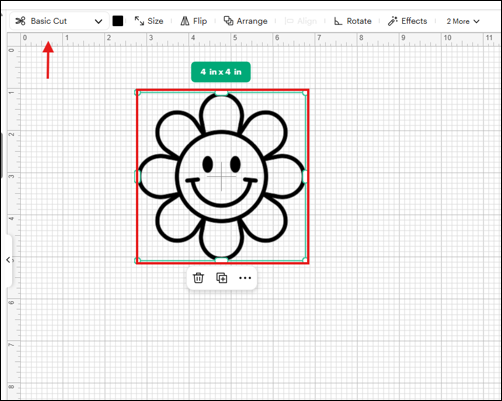Click the bottom-left corner selection handle

137,260
